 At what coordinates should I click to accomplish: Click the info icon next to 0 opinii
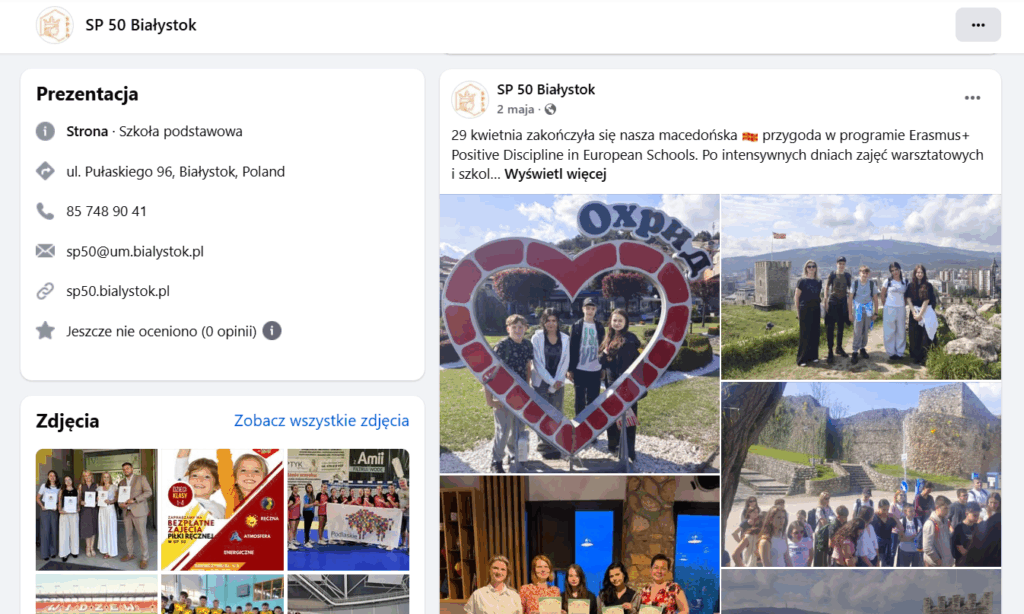272,331
